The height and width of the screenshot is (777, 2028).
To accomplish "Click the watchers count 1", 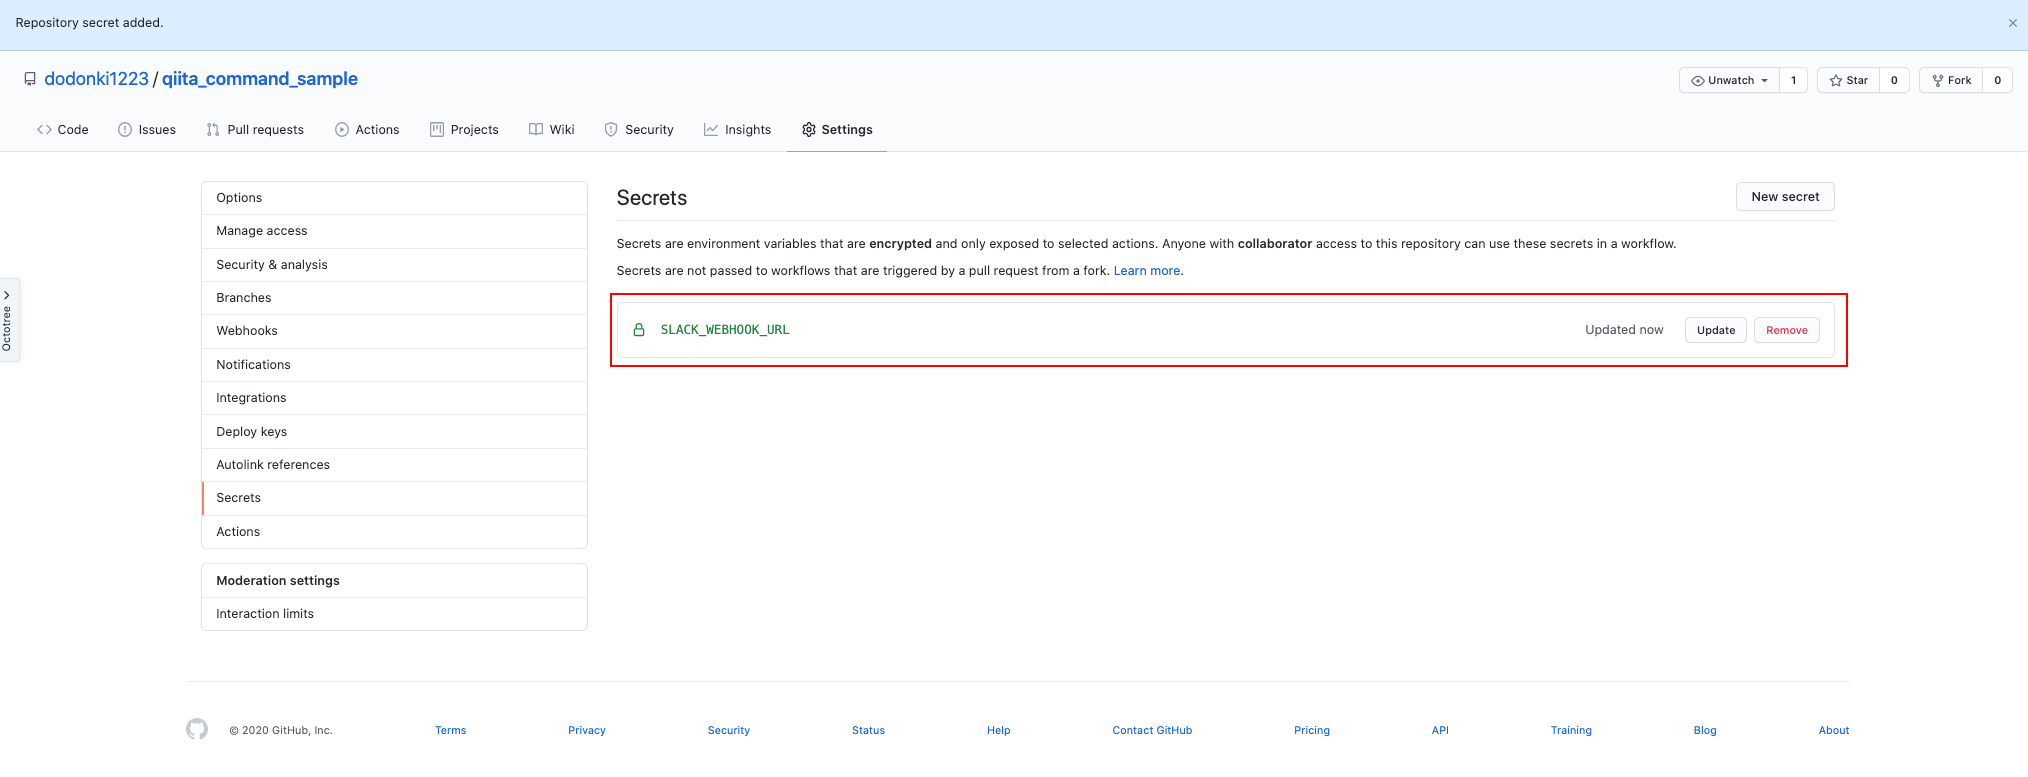I will tap(1793, 80).
